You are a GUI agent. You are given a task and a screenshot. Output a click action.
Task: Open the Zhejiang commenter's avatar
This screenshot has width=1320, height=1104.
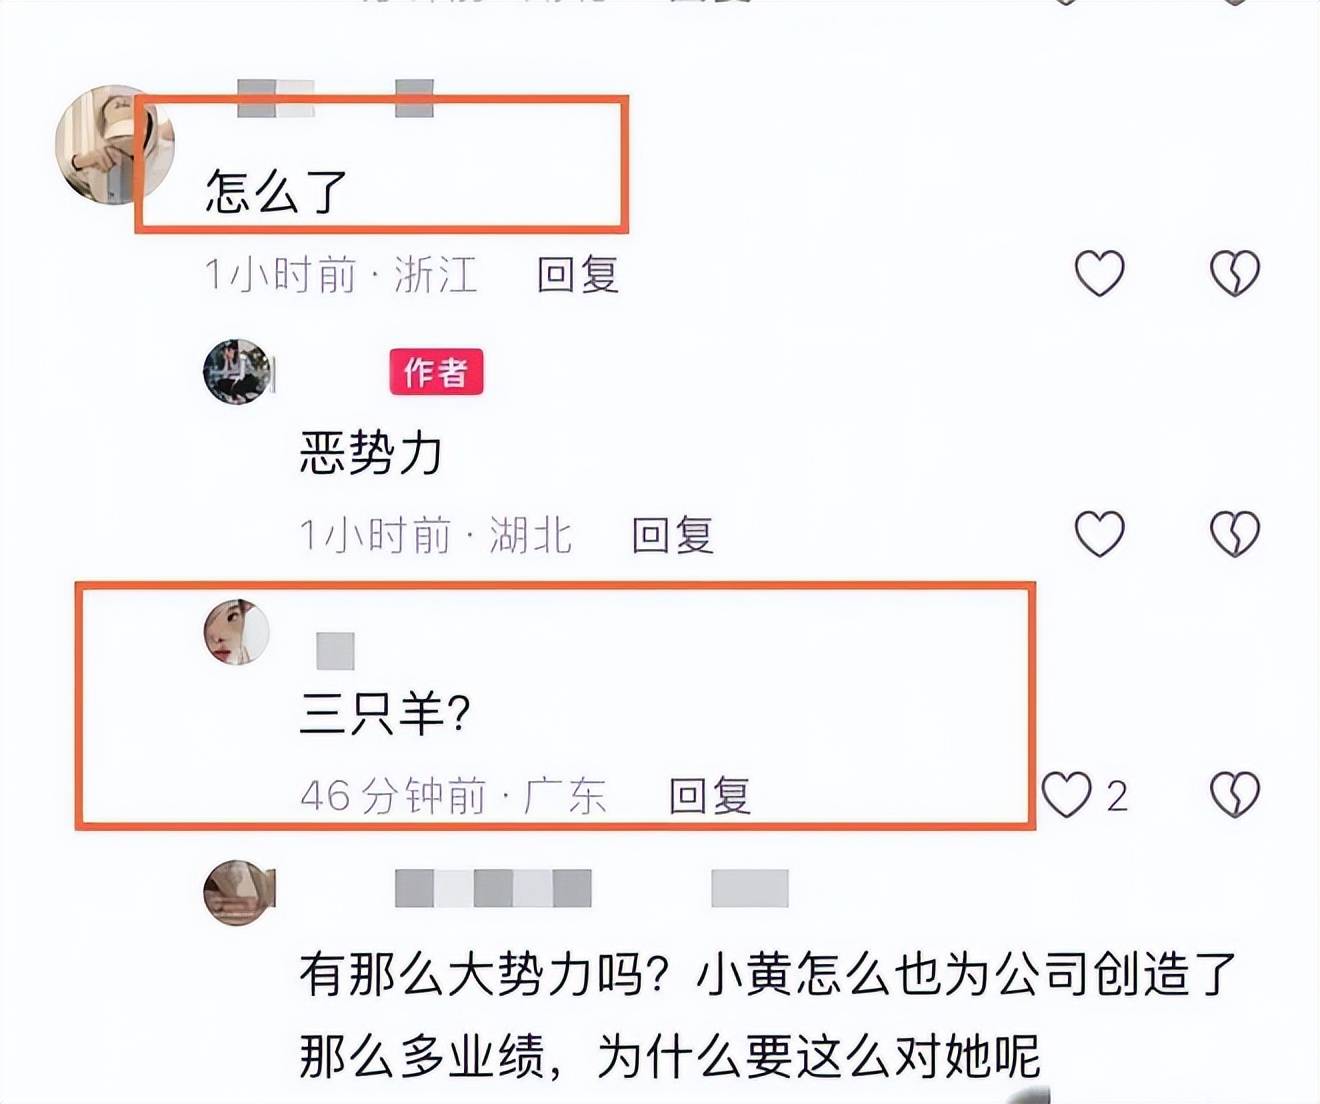pos(114,145)
